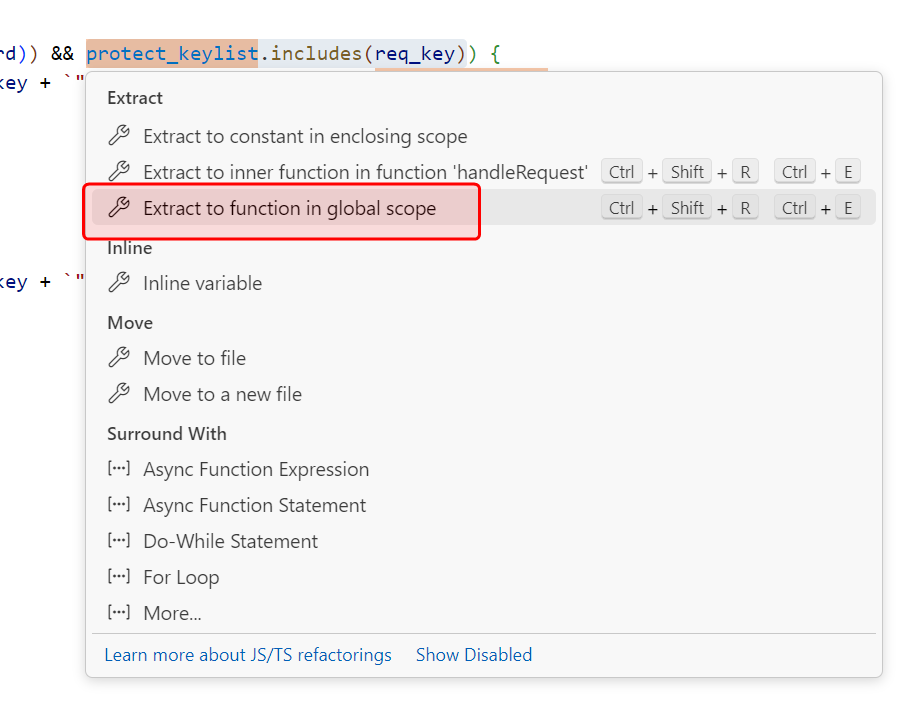Click Show Disabled refactorings link
The image size is (908, 701).
[x=474, y=655]
